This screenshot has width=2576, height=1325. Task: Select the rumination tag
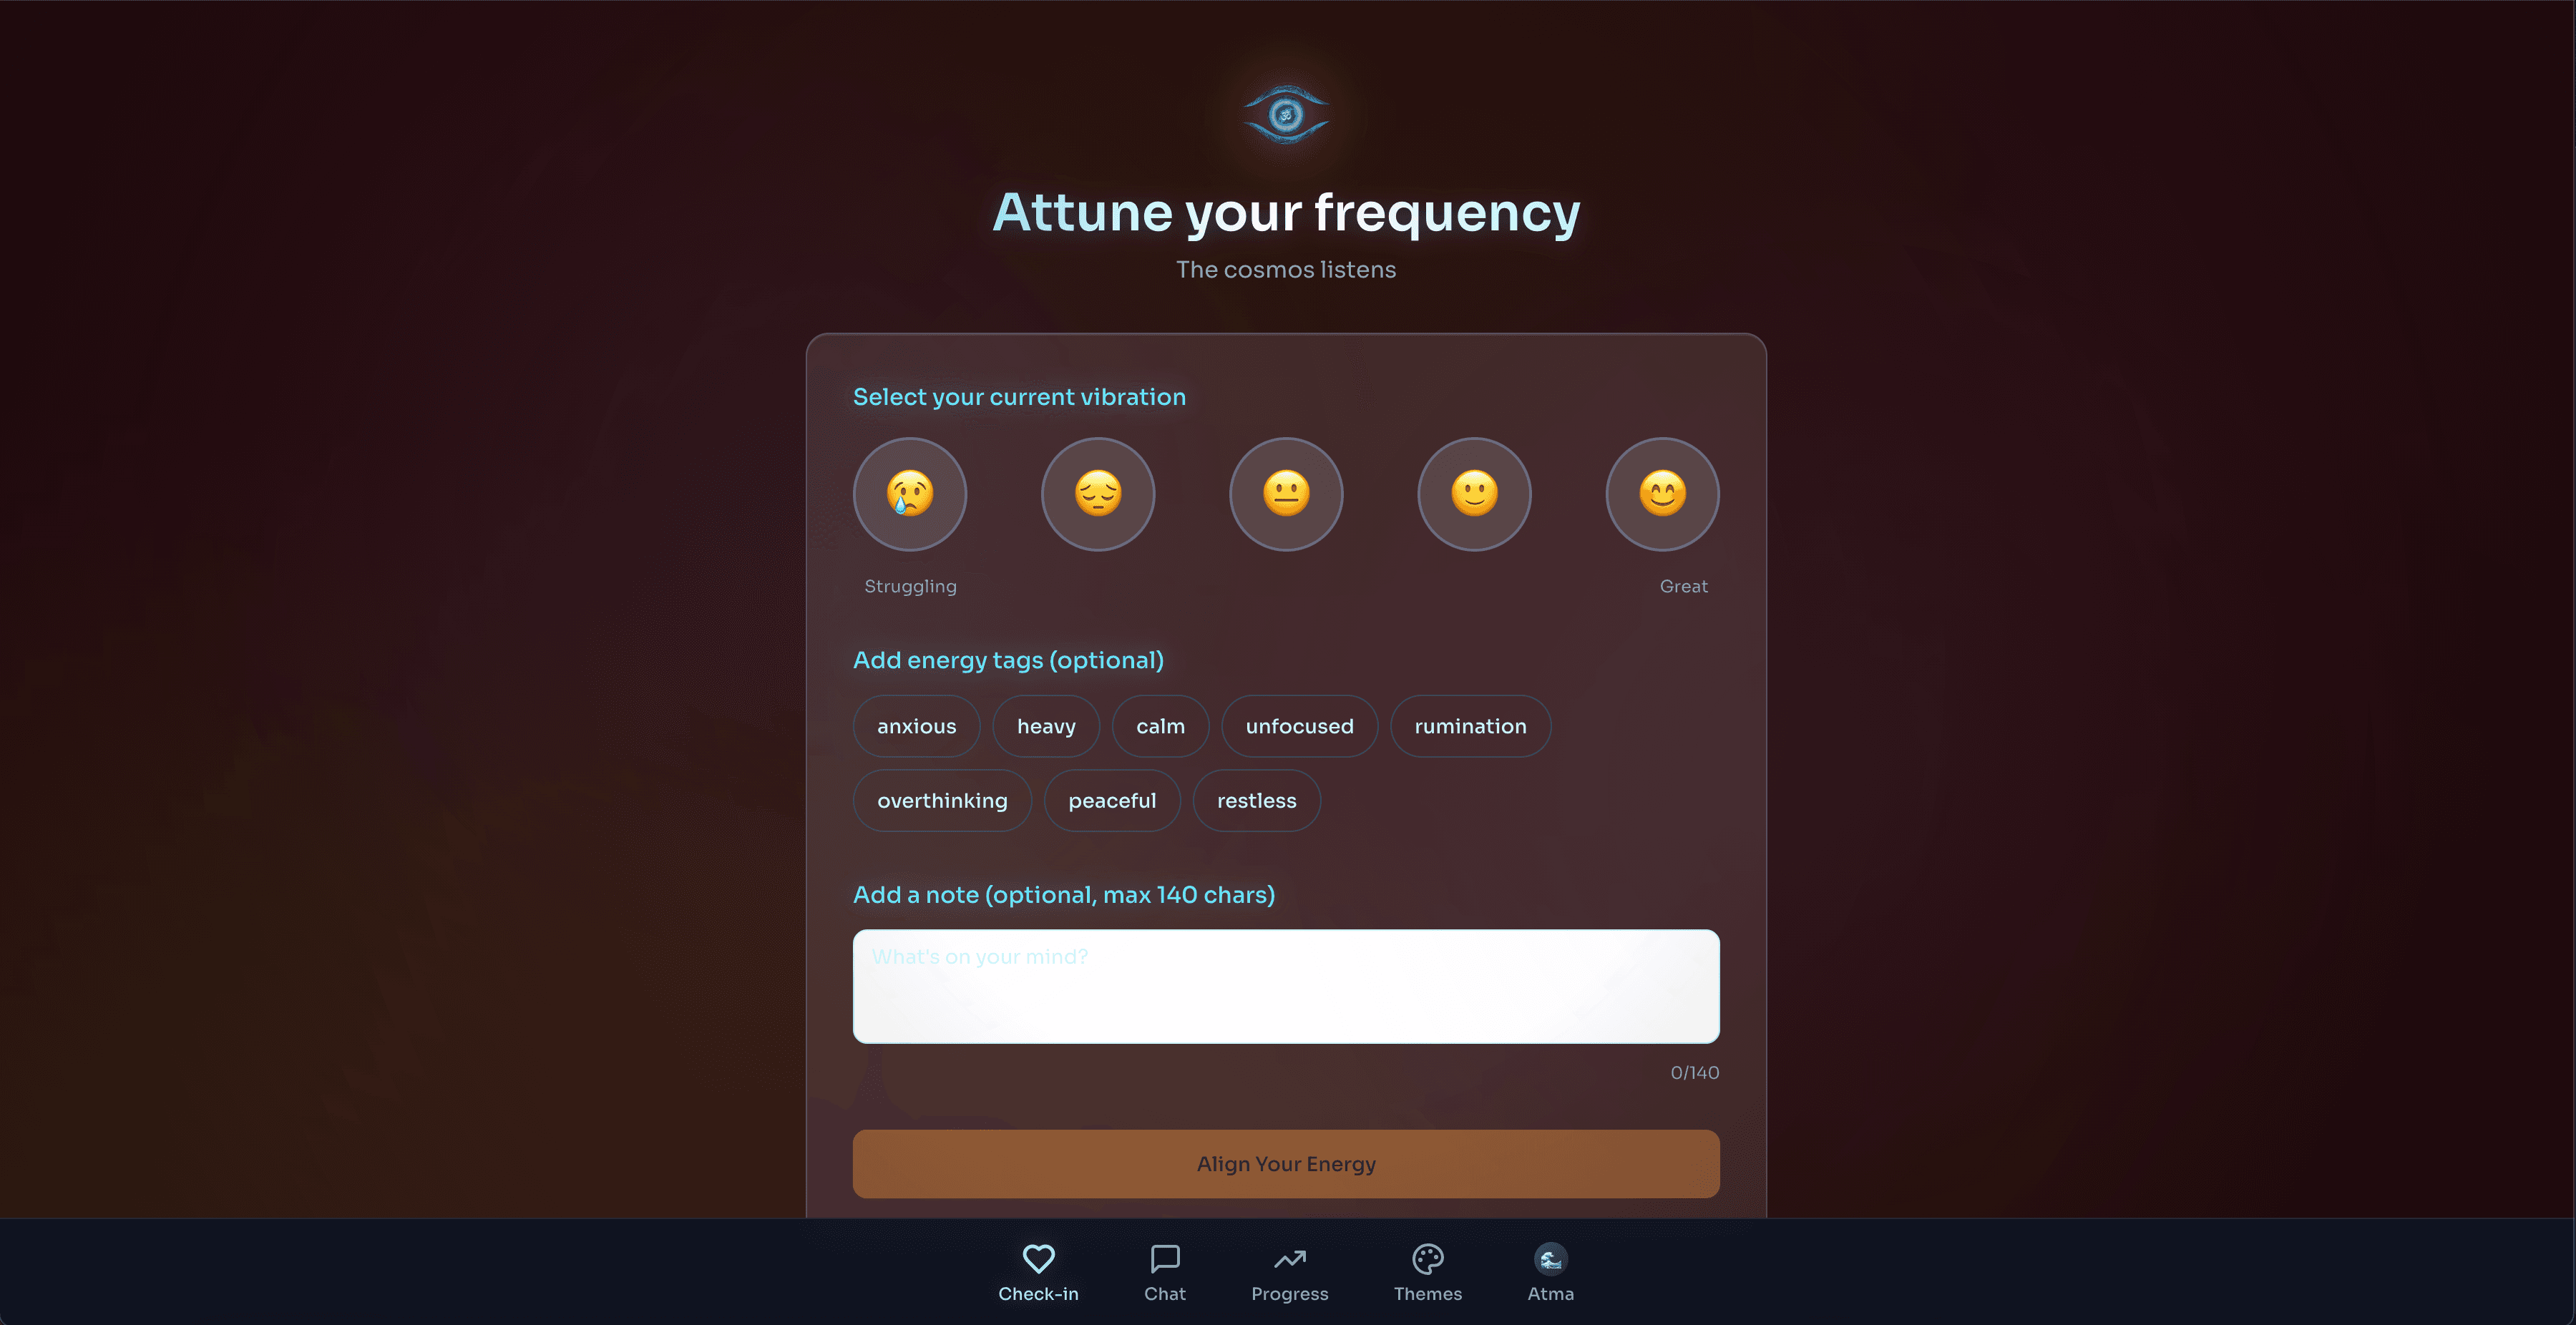tap(1470, 726)
